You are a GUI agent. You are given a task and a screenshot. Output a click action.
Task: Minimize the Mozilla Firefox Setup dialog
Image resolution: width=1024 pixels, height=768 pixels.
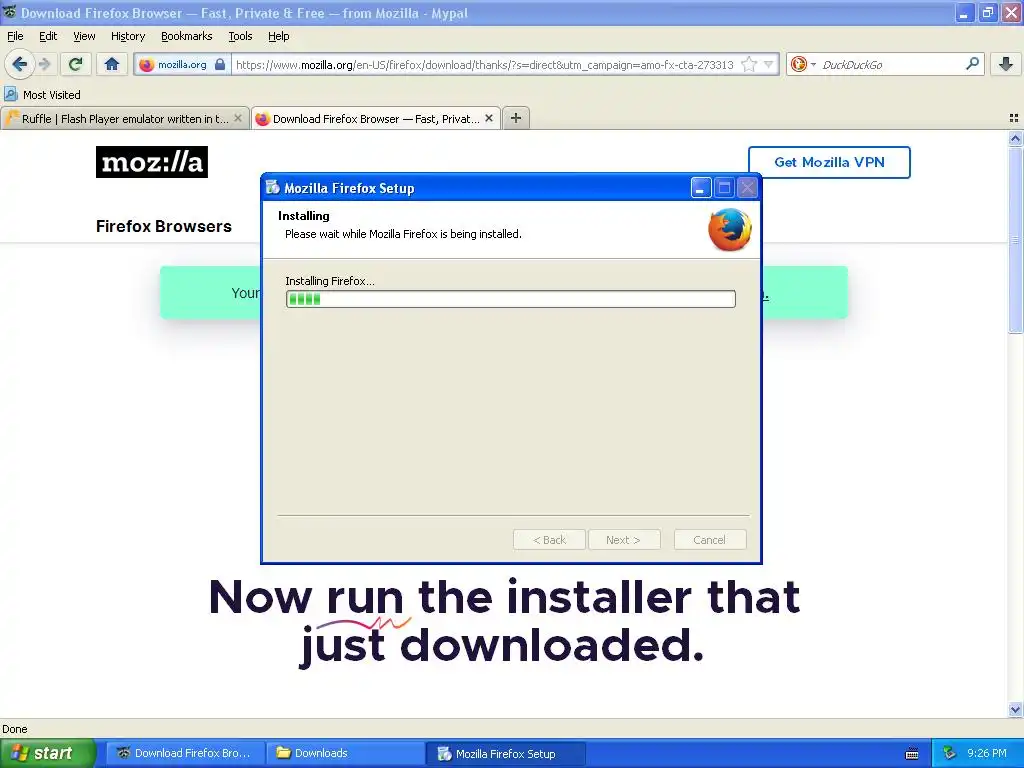click(x=700, y=188)
